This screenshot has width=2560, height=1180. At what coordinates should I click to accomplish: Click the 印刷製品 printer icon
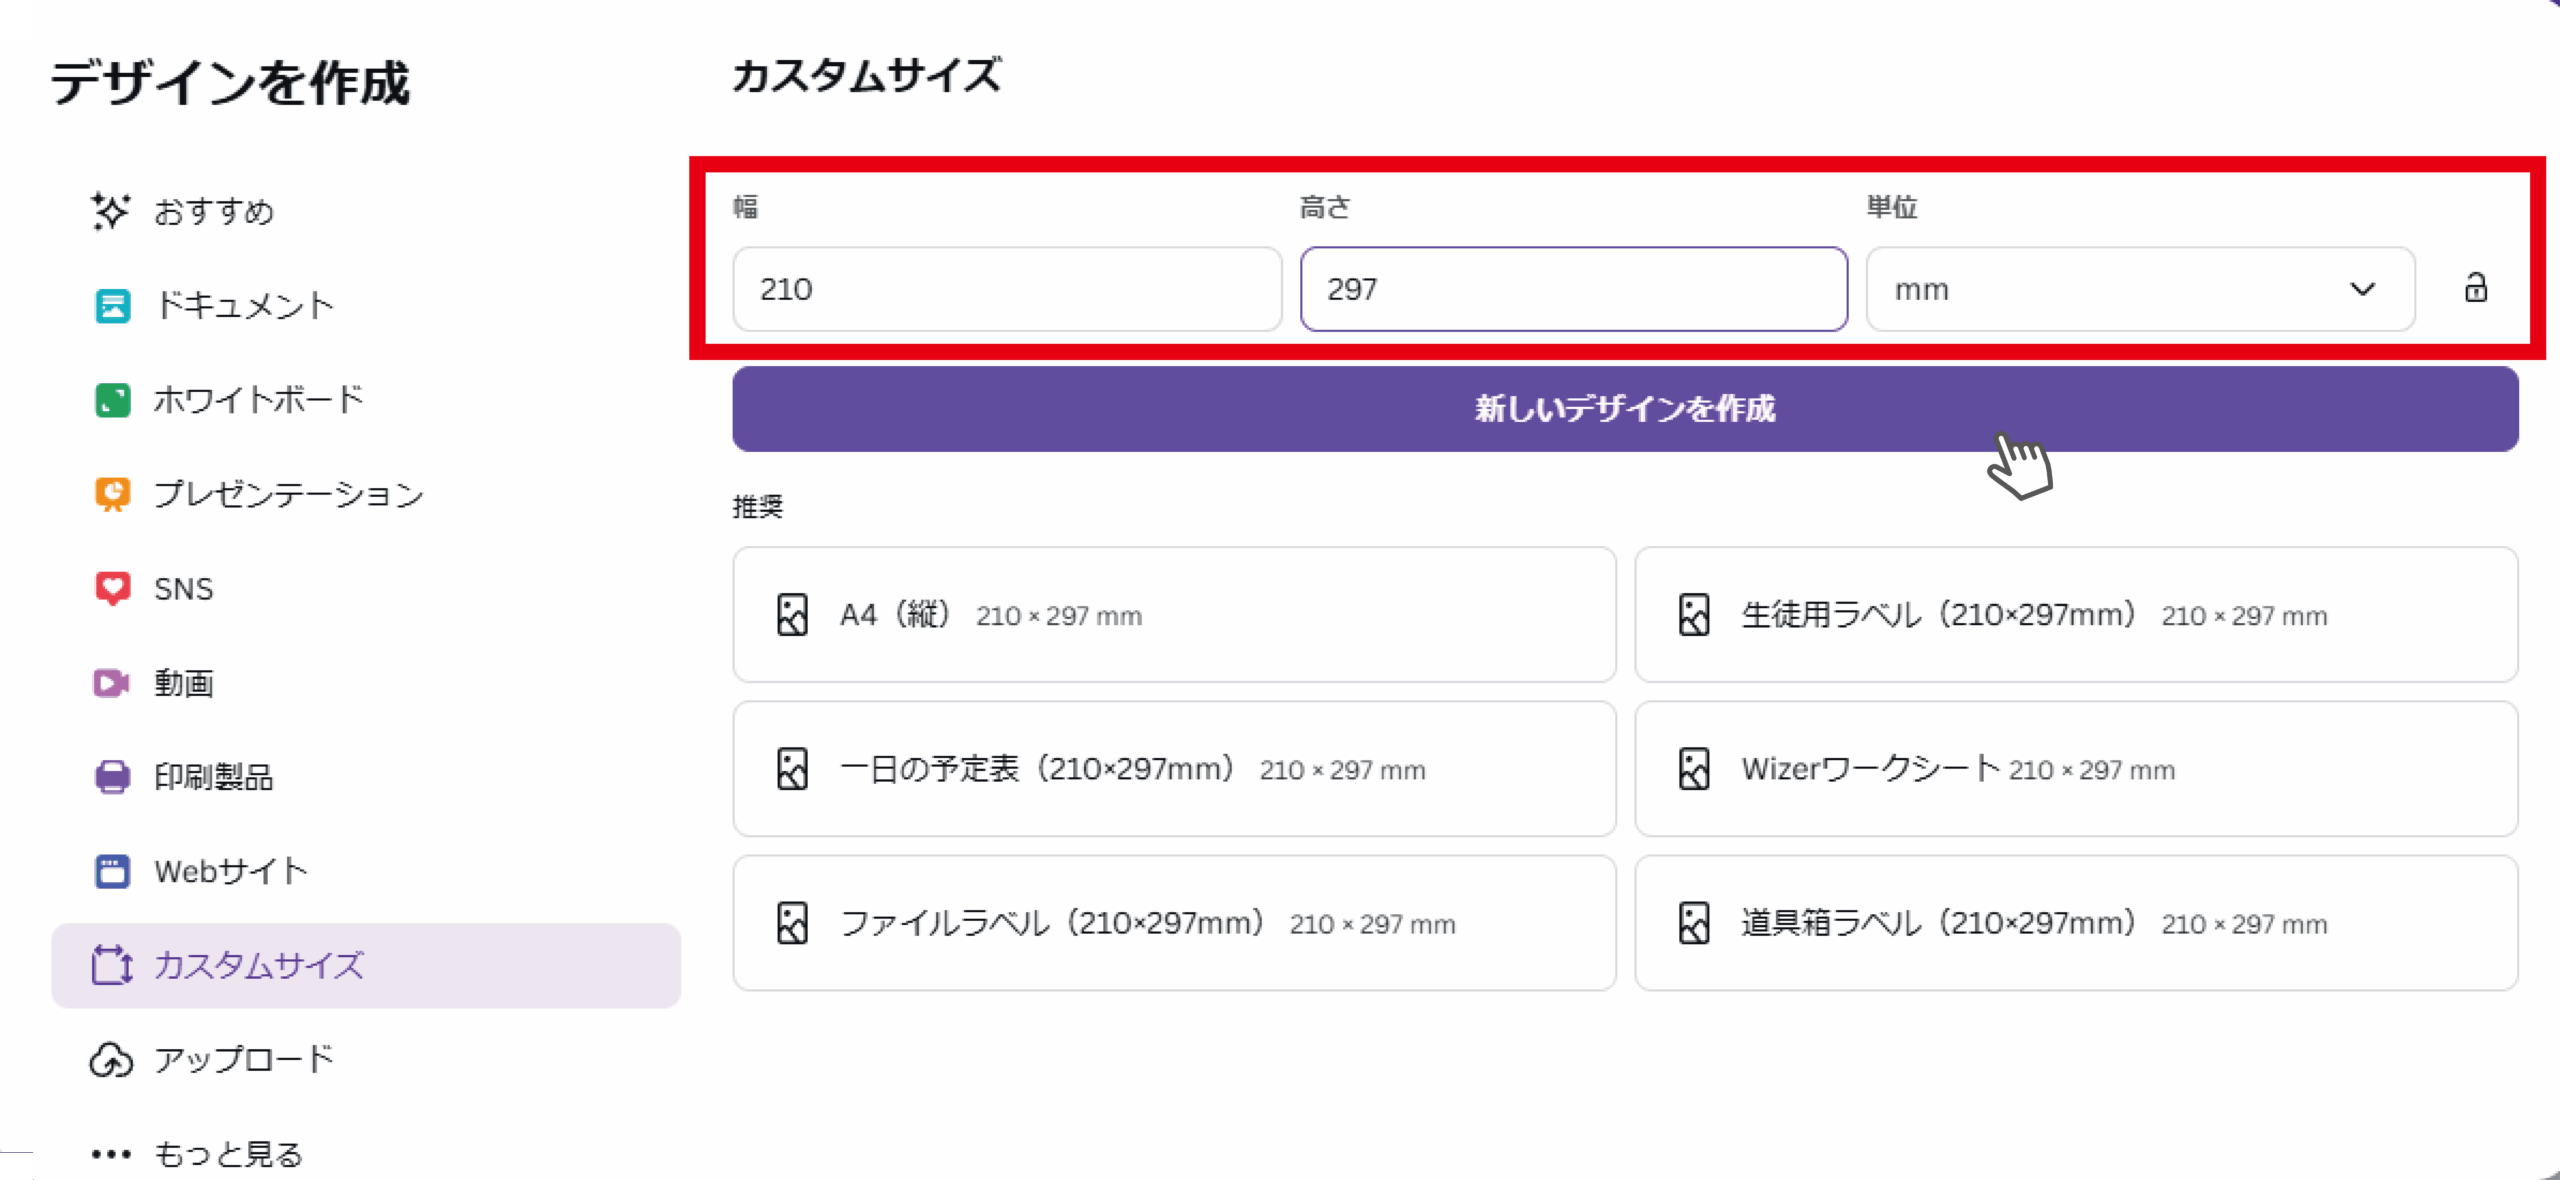tap(112, 777)
